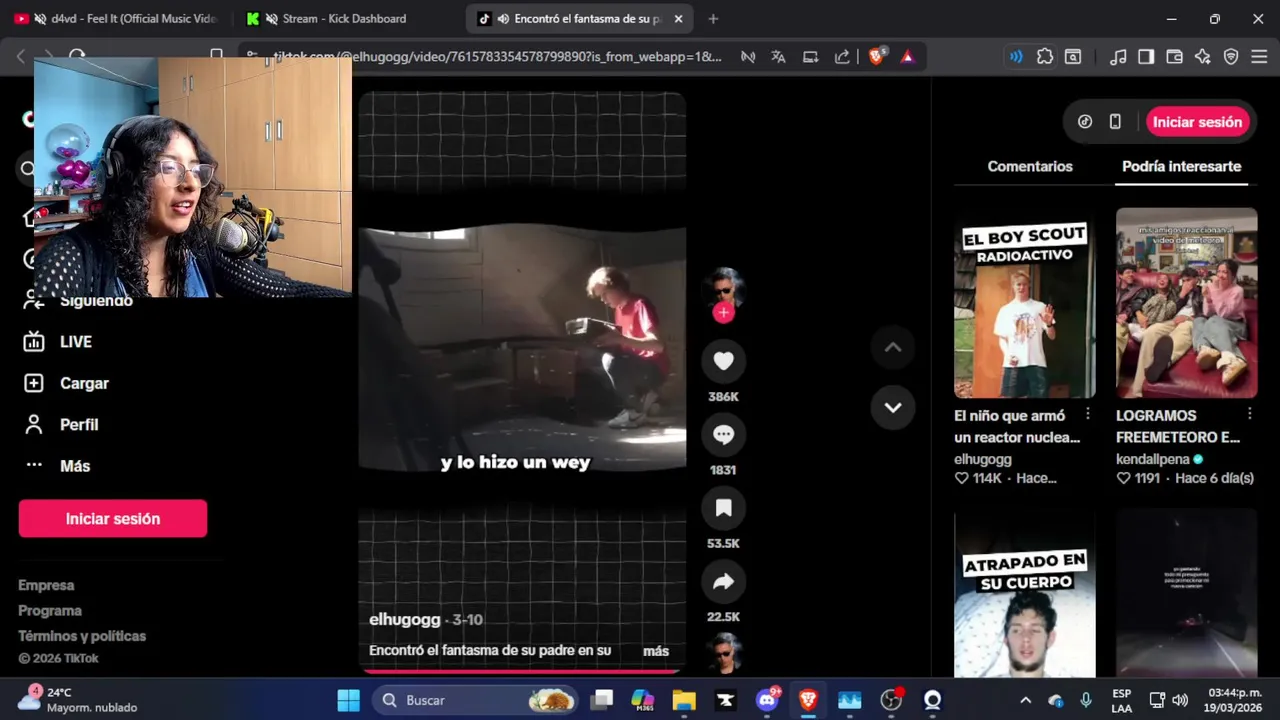Open a new browser tab
1280x720 pixels.
713,19
